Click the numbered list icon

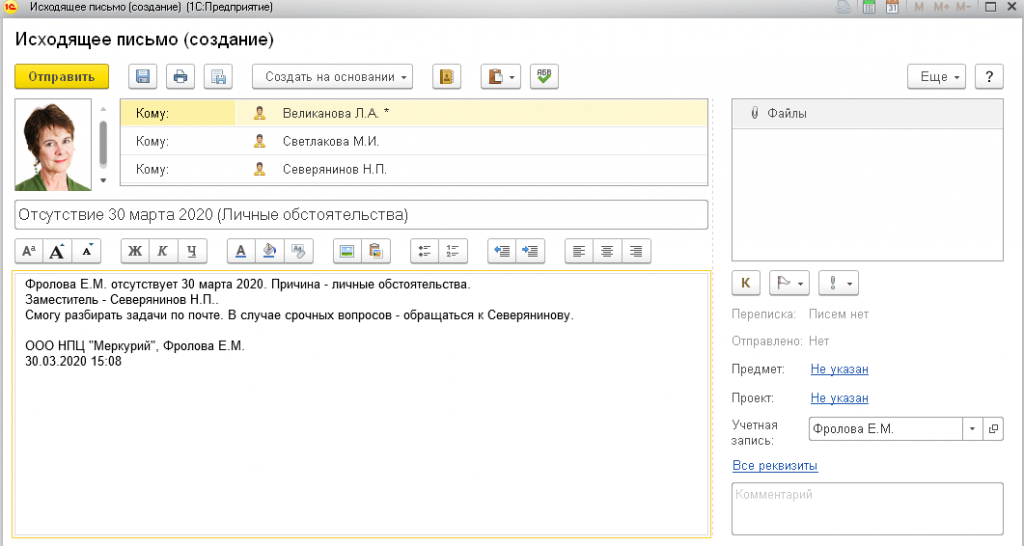point(454,251)
